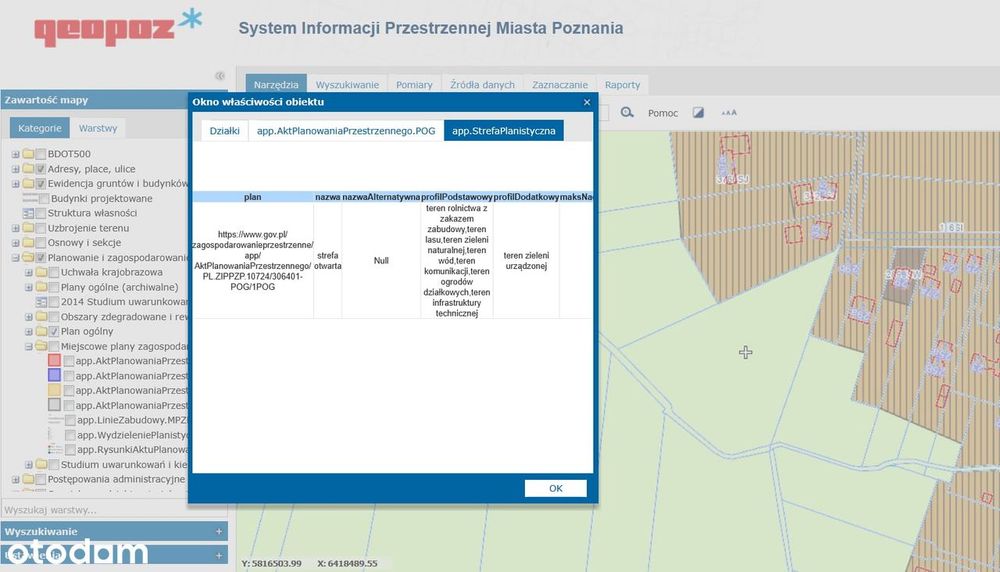Open the Wyszukiwanie tab

(347, 84)
